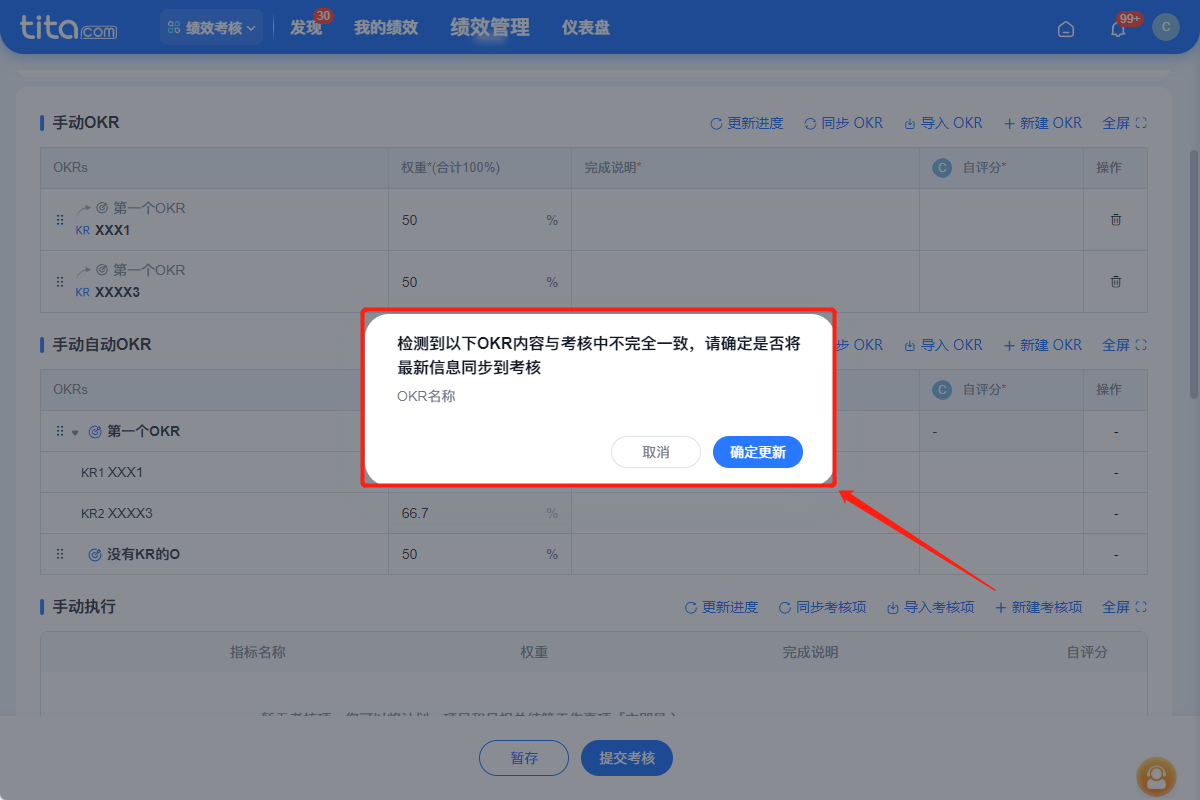Open the 仪表盘 dashboard tab
The height and width of the screenshot is (800, 1200).
click(586, 27)
